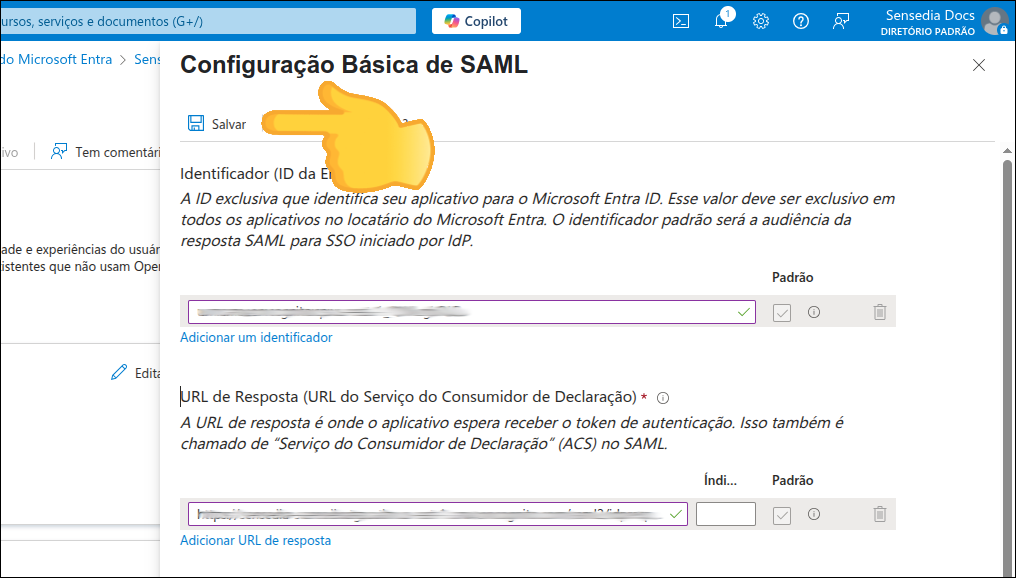
Task: Open the help question-mark menu
Action: [x=801, y=20]
